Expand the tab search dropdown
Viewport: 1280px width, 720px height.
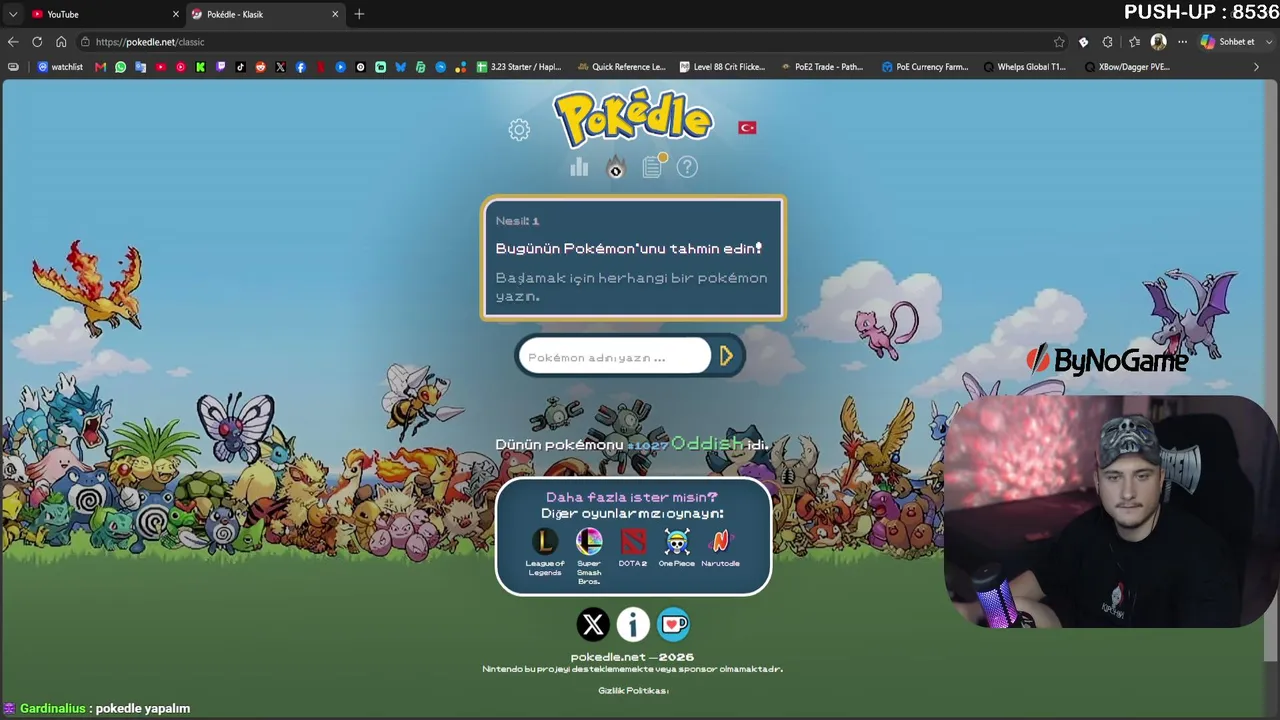coord(12,14)
